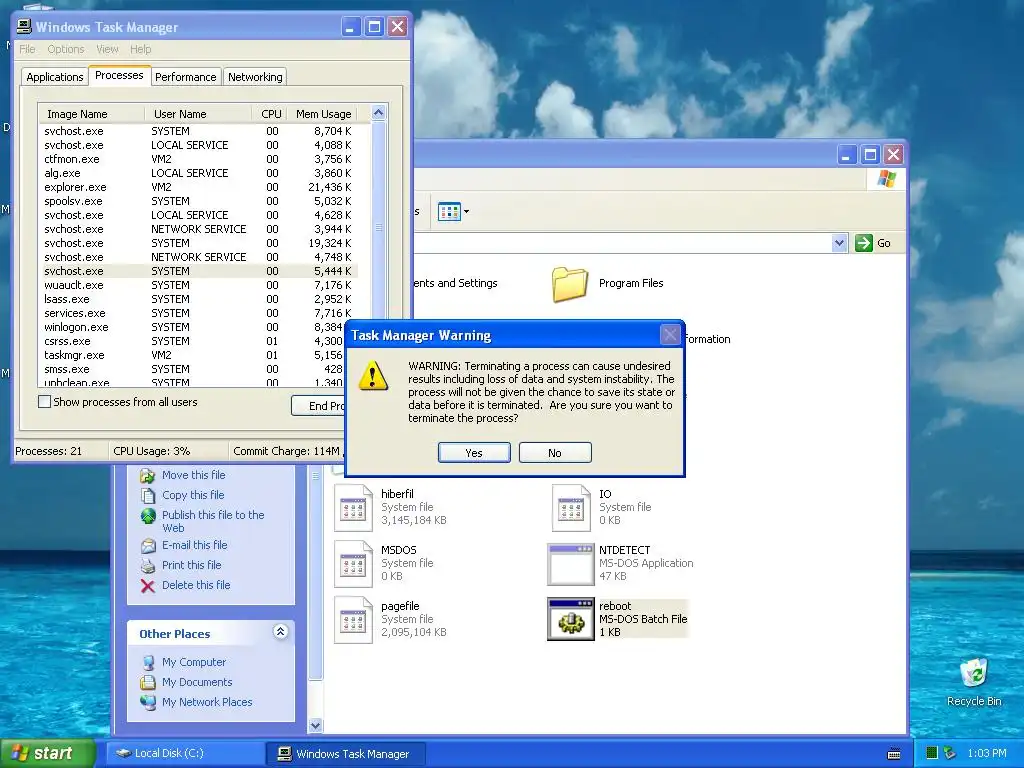Open the Options menu in Task Manager

coord(65,49)
